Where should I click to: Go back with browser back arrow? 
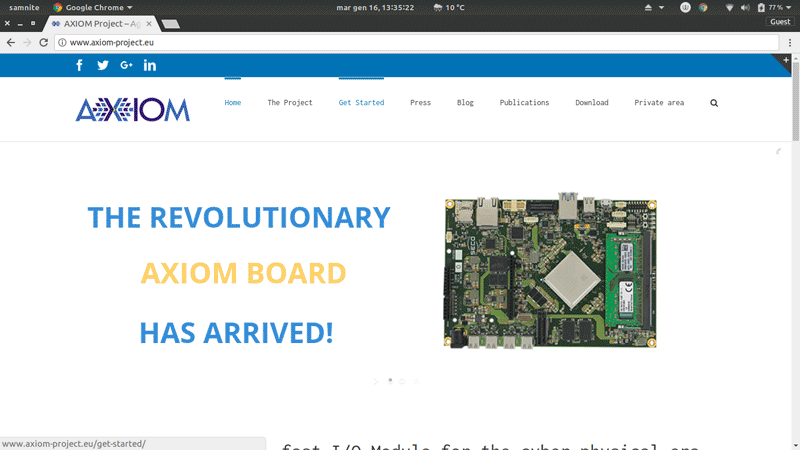(x=11, y=42)
